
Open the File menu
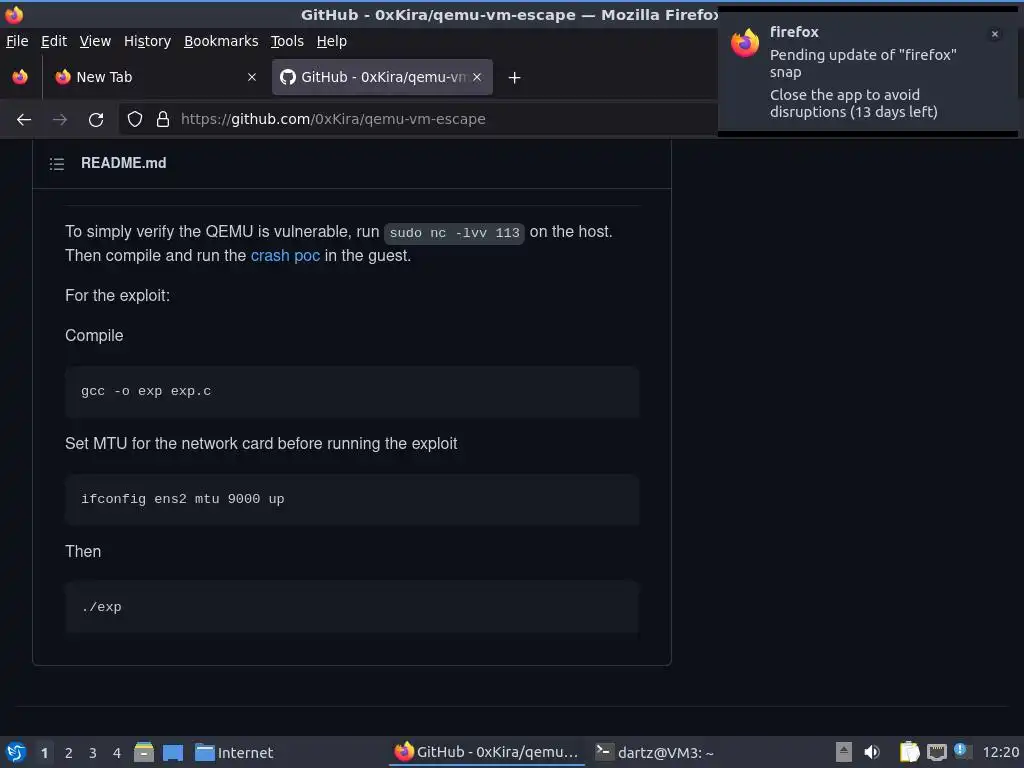coord(17,41)
